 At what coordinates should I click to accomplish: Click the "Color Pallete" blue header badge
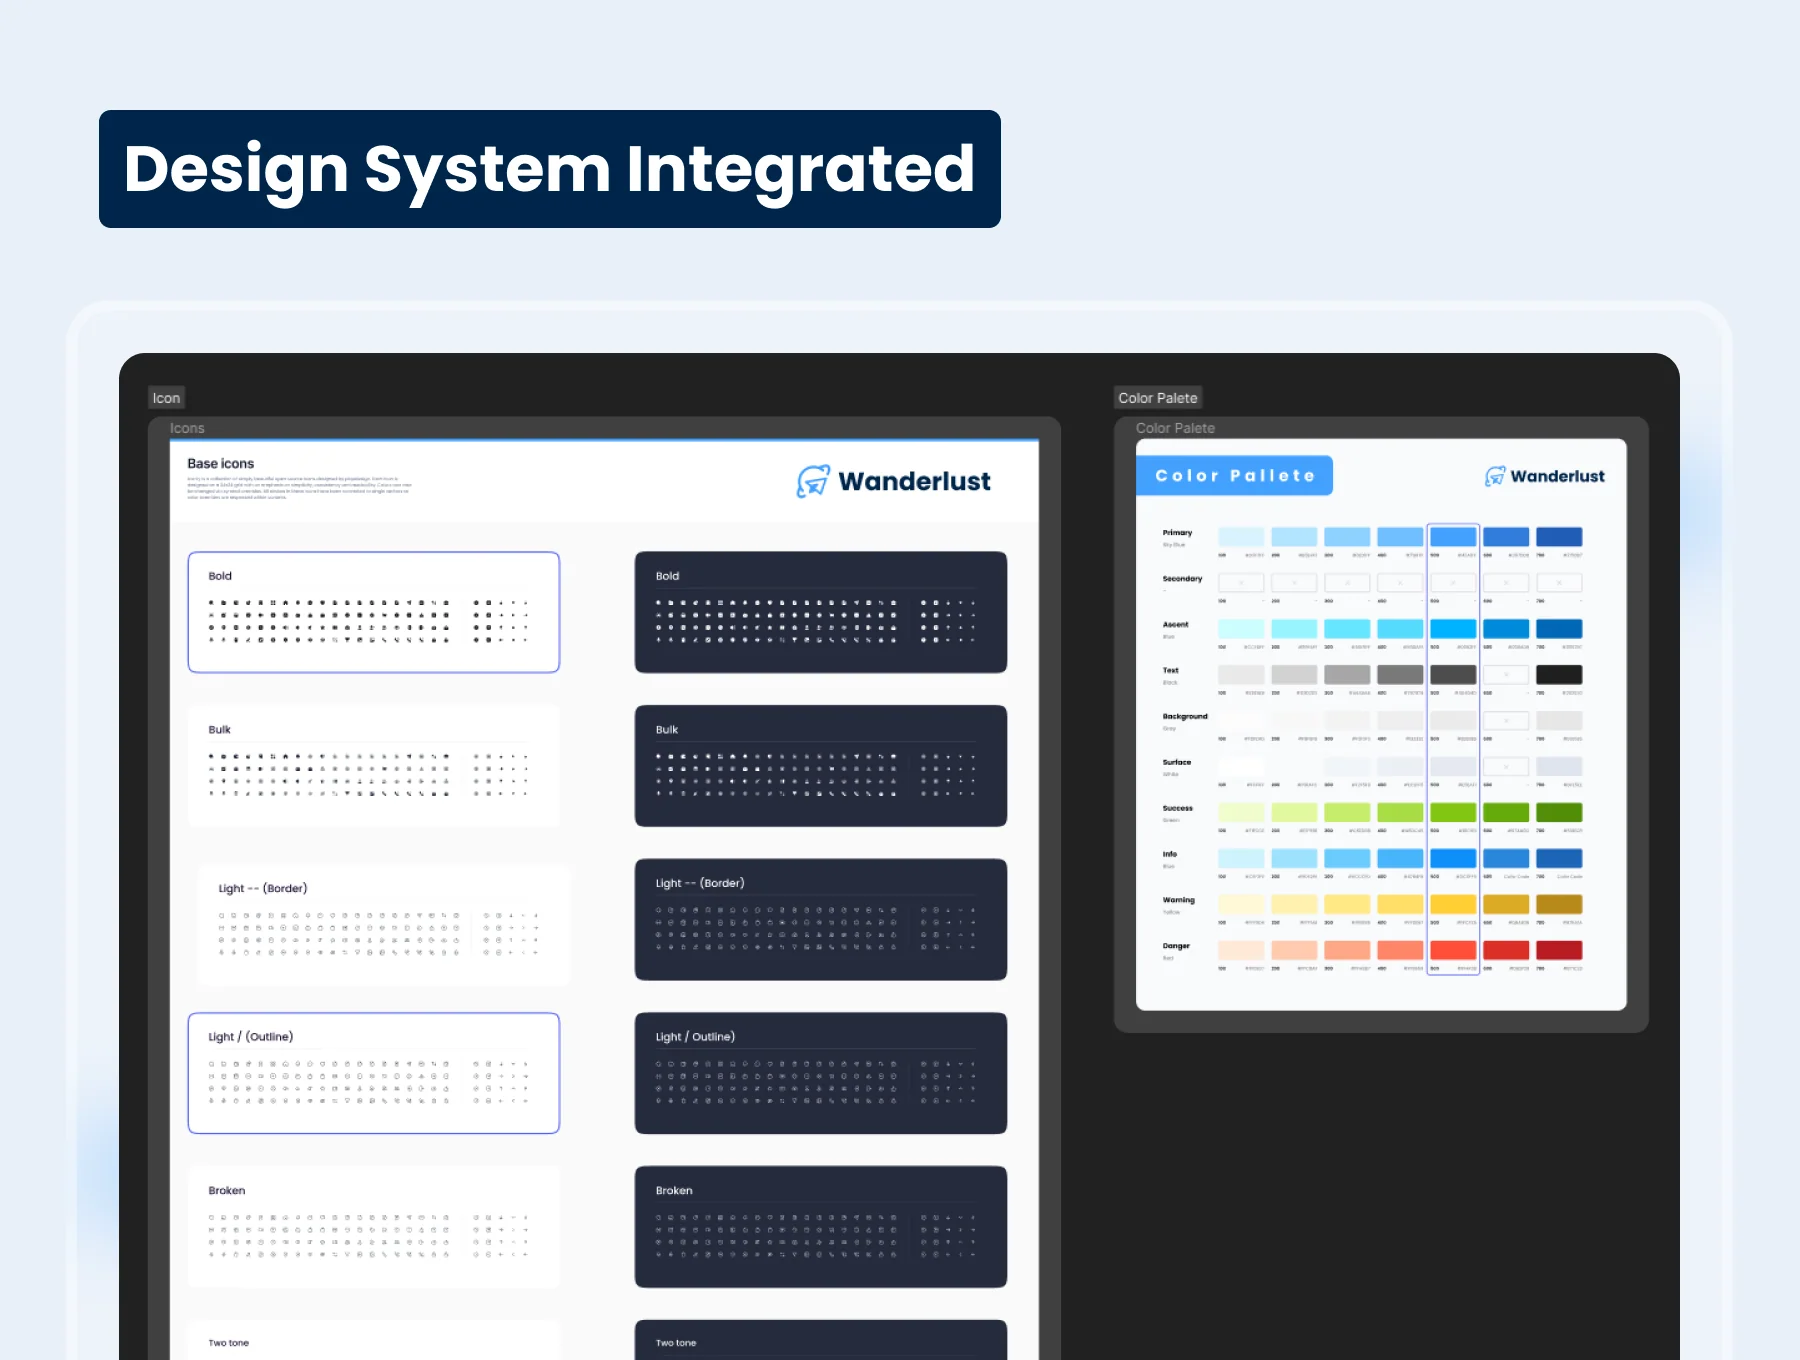(x=1234, y=476)
